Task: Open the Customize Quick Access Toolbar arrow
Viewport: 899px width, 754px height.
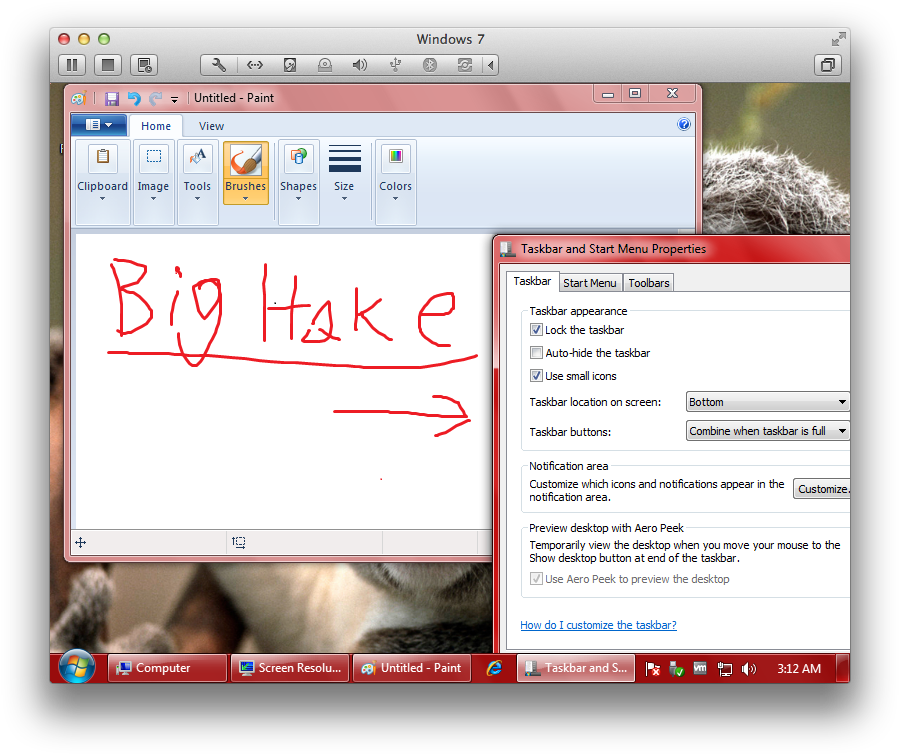Action: point(174,100)
